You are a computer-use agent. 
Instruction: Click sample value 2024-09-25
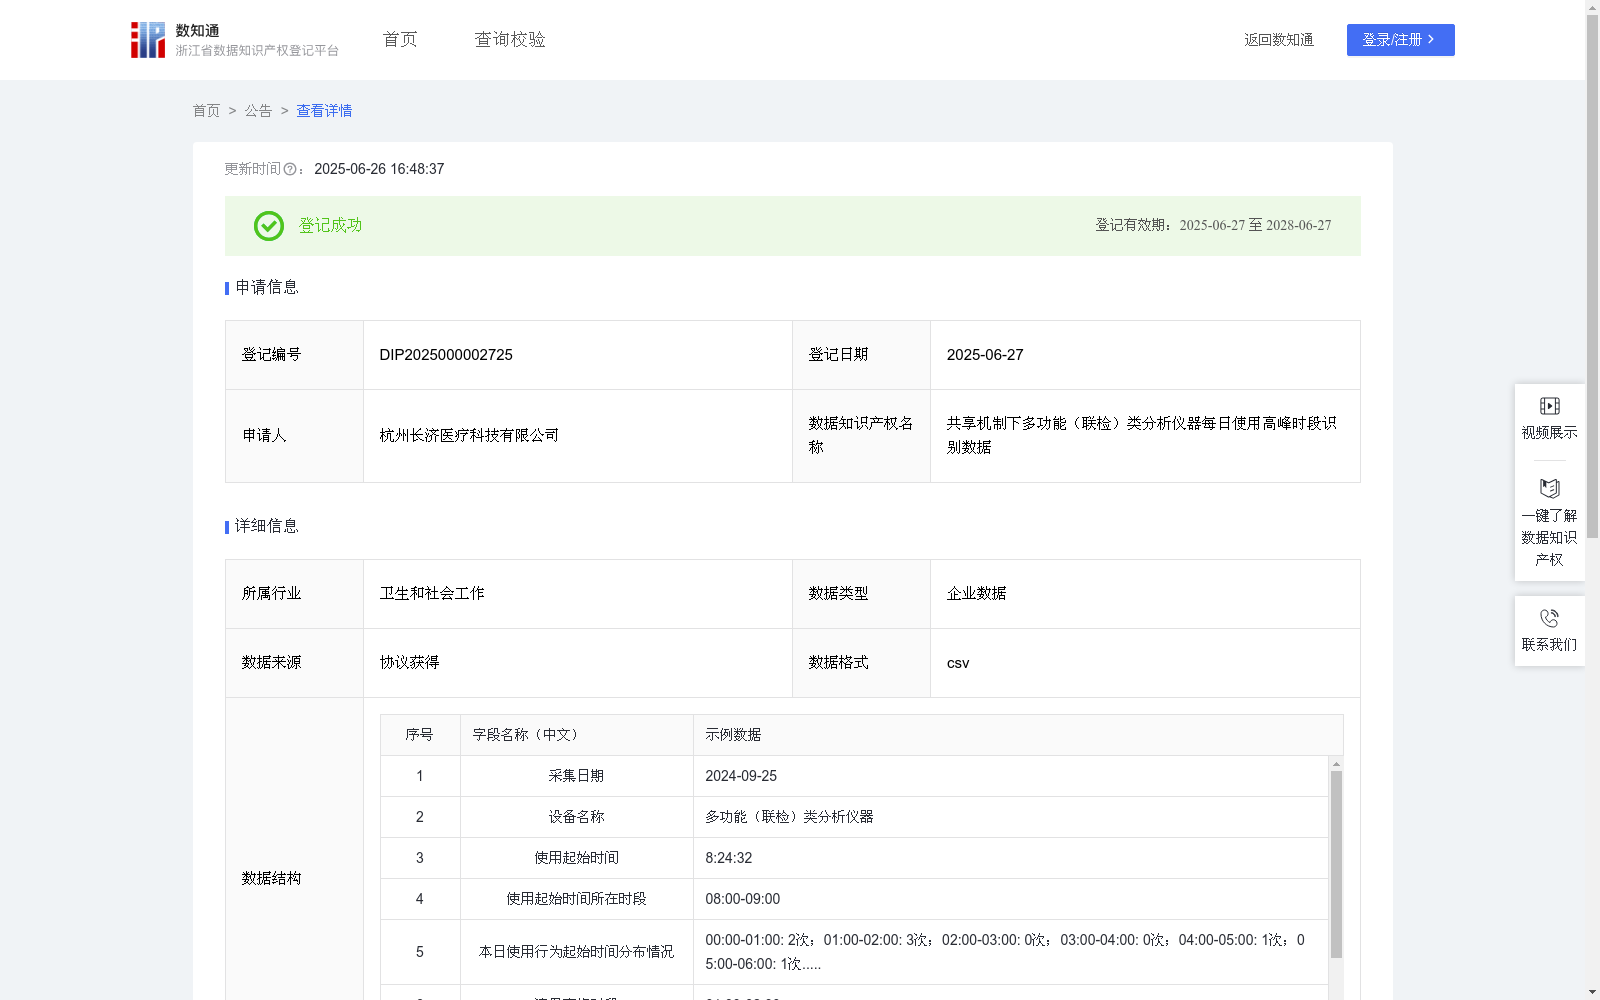(741, 776)
